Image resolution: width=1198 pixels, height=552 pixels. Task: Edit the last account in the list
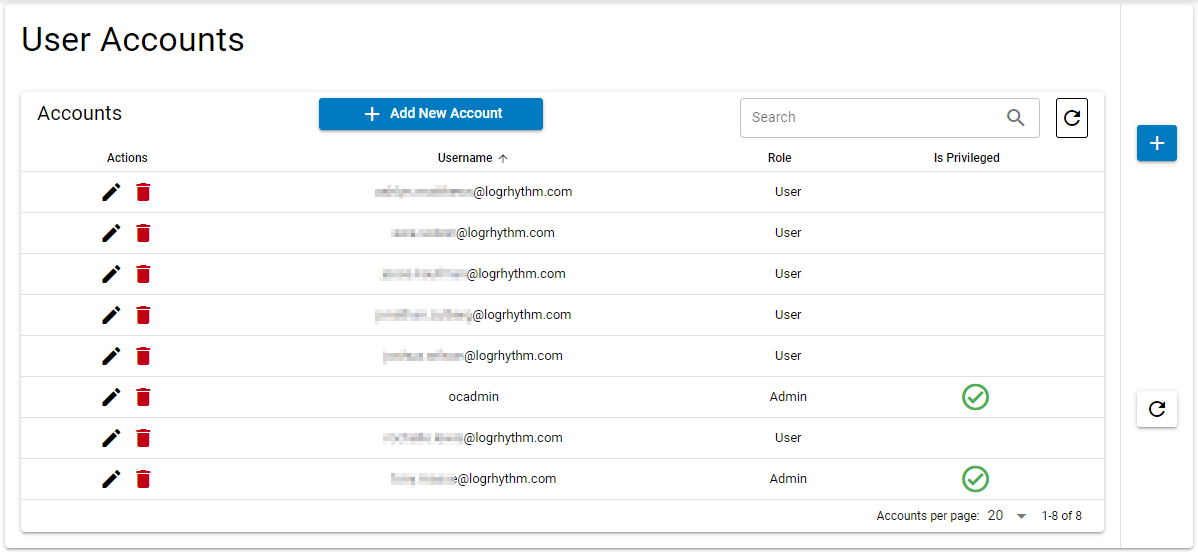point(111,479)
